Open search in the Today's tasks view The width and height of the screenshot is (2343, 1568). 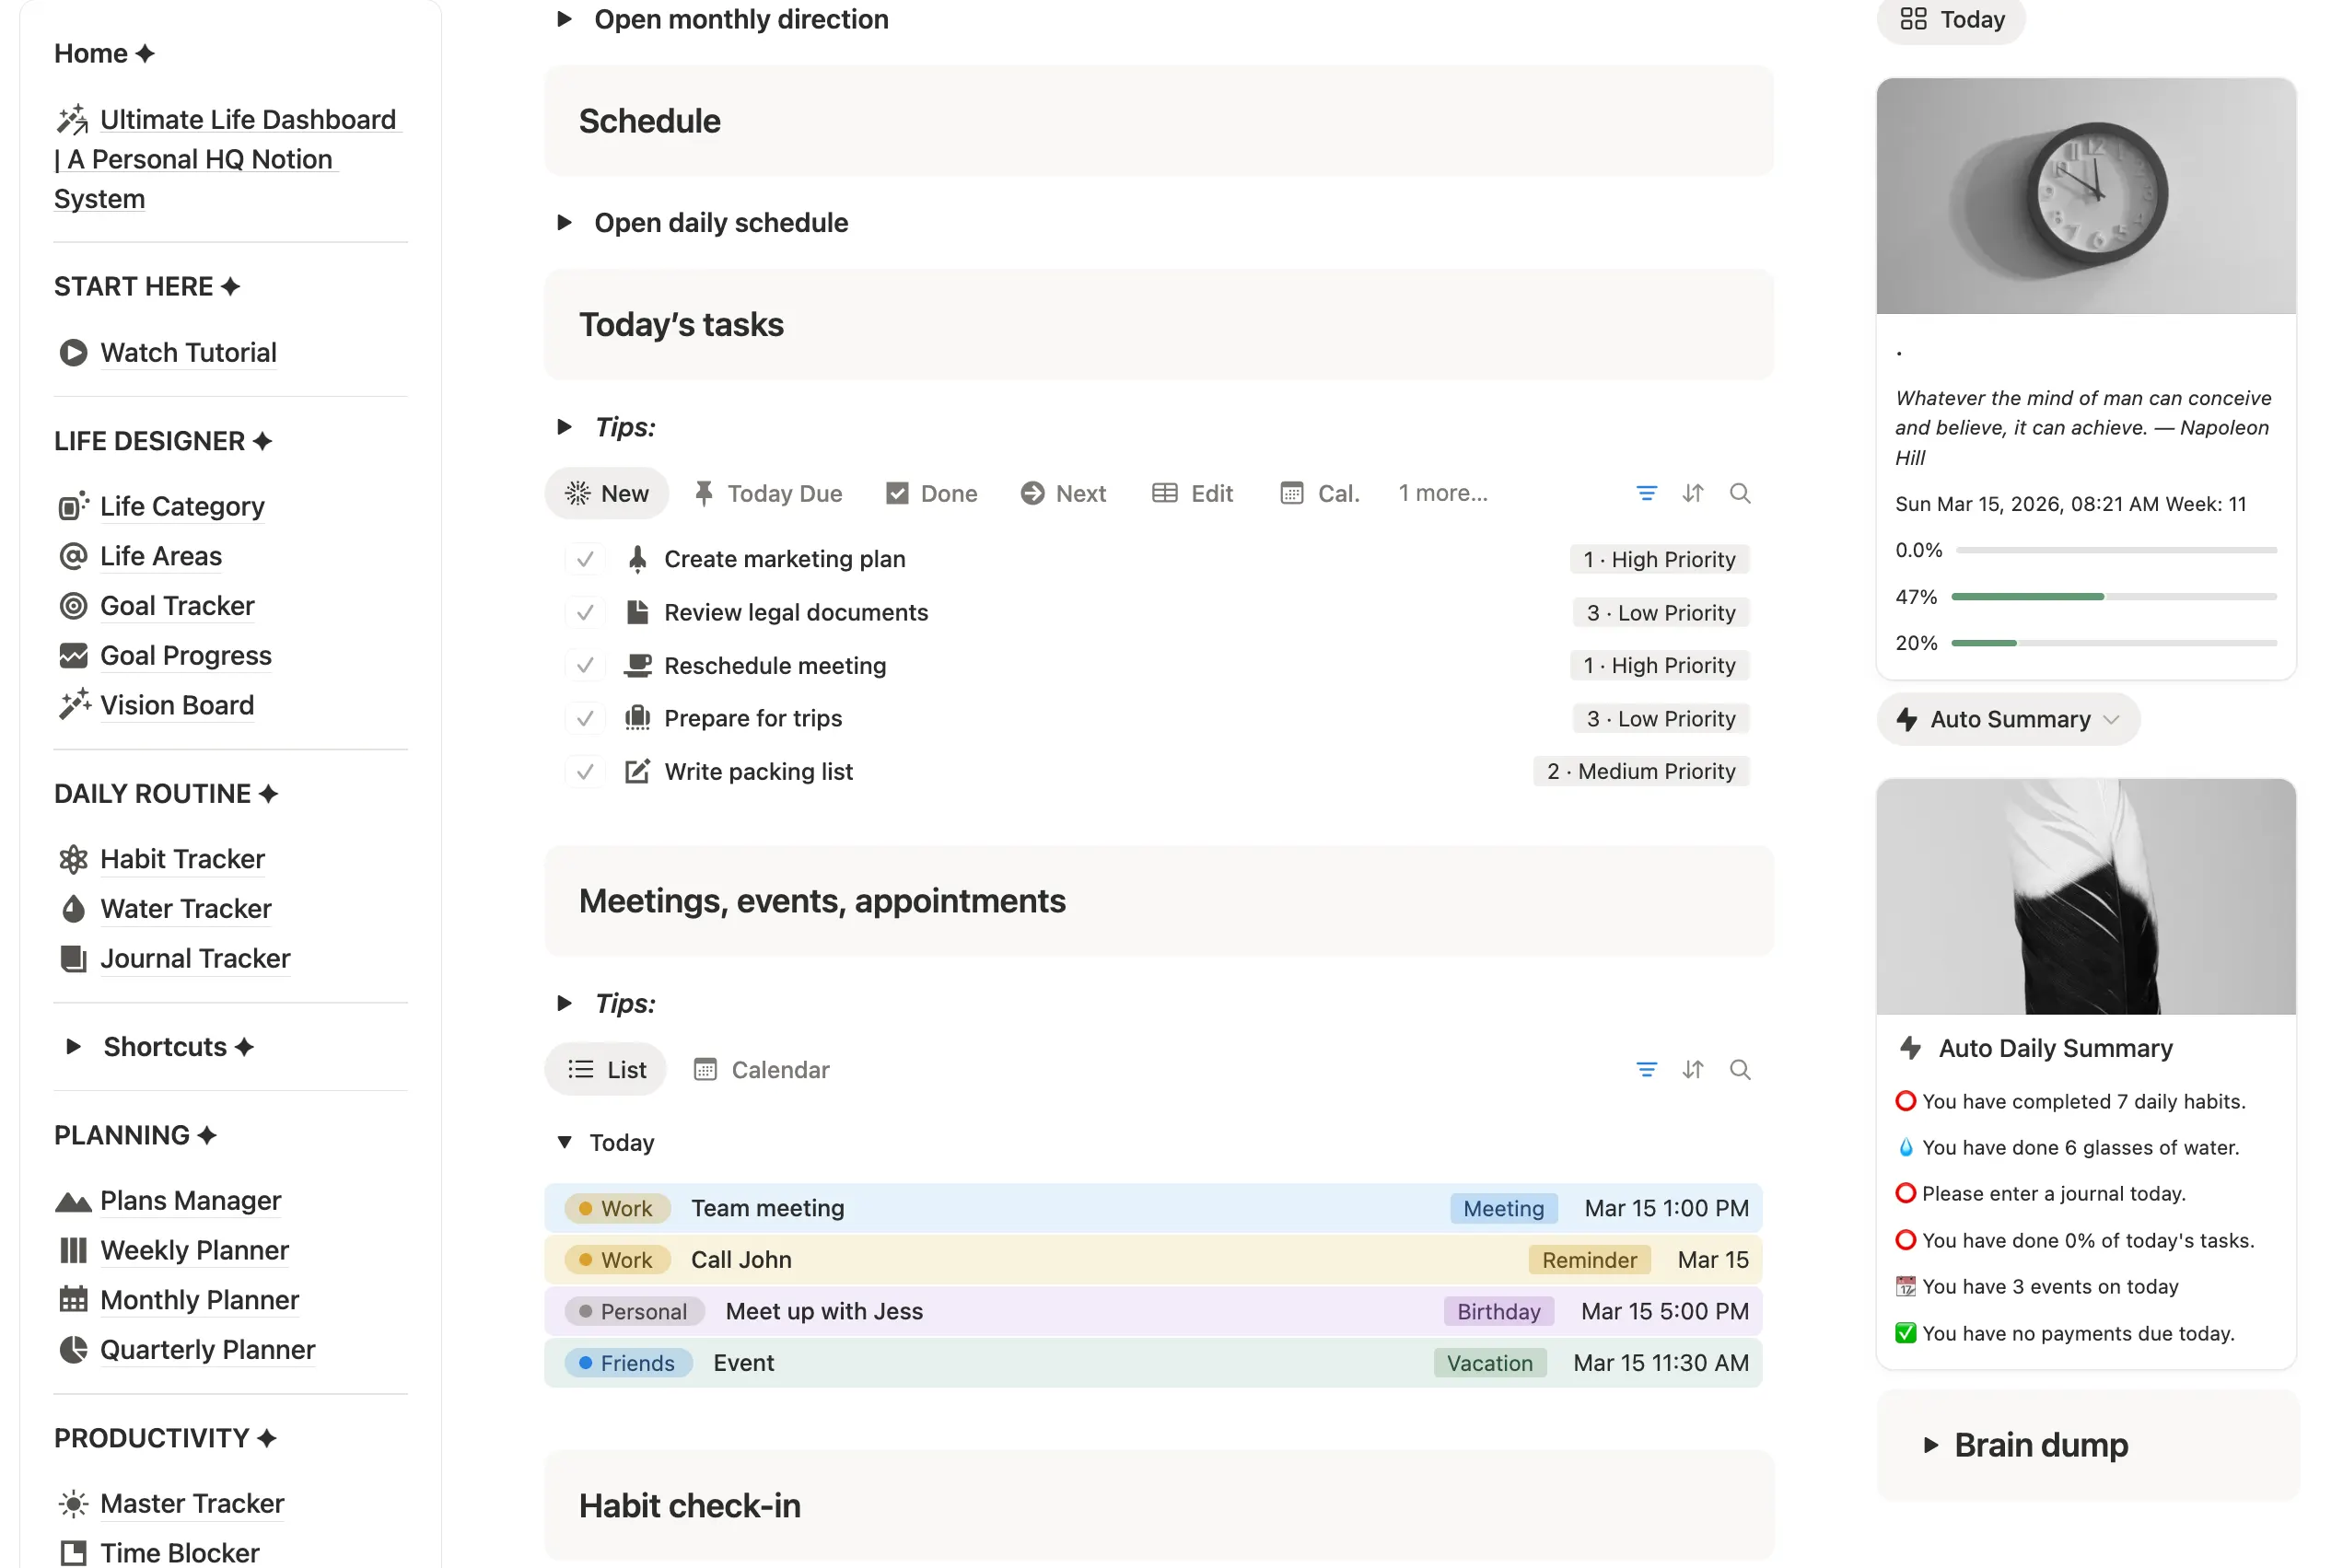tap(1740, 492)
